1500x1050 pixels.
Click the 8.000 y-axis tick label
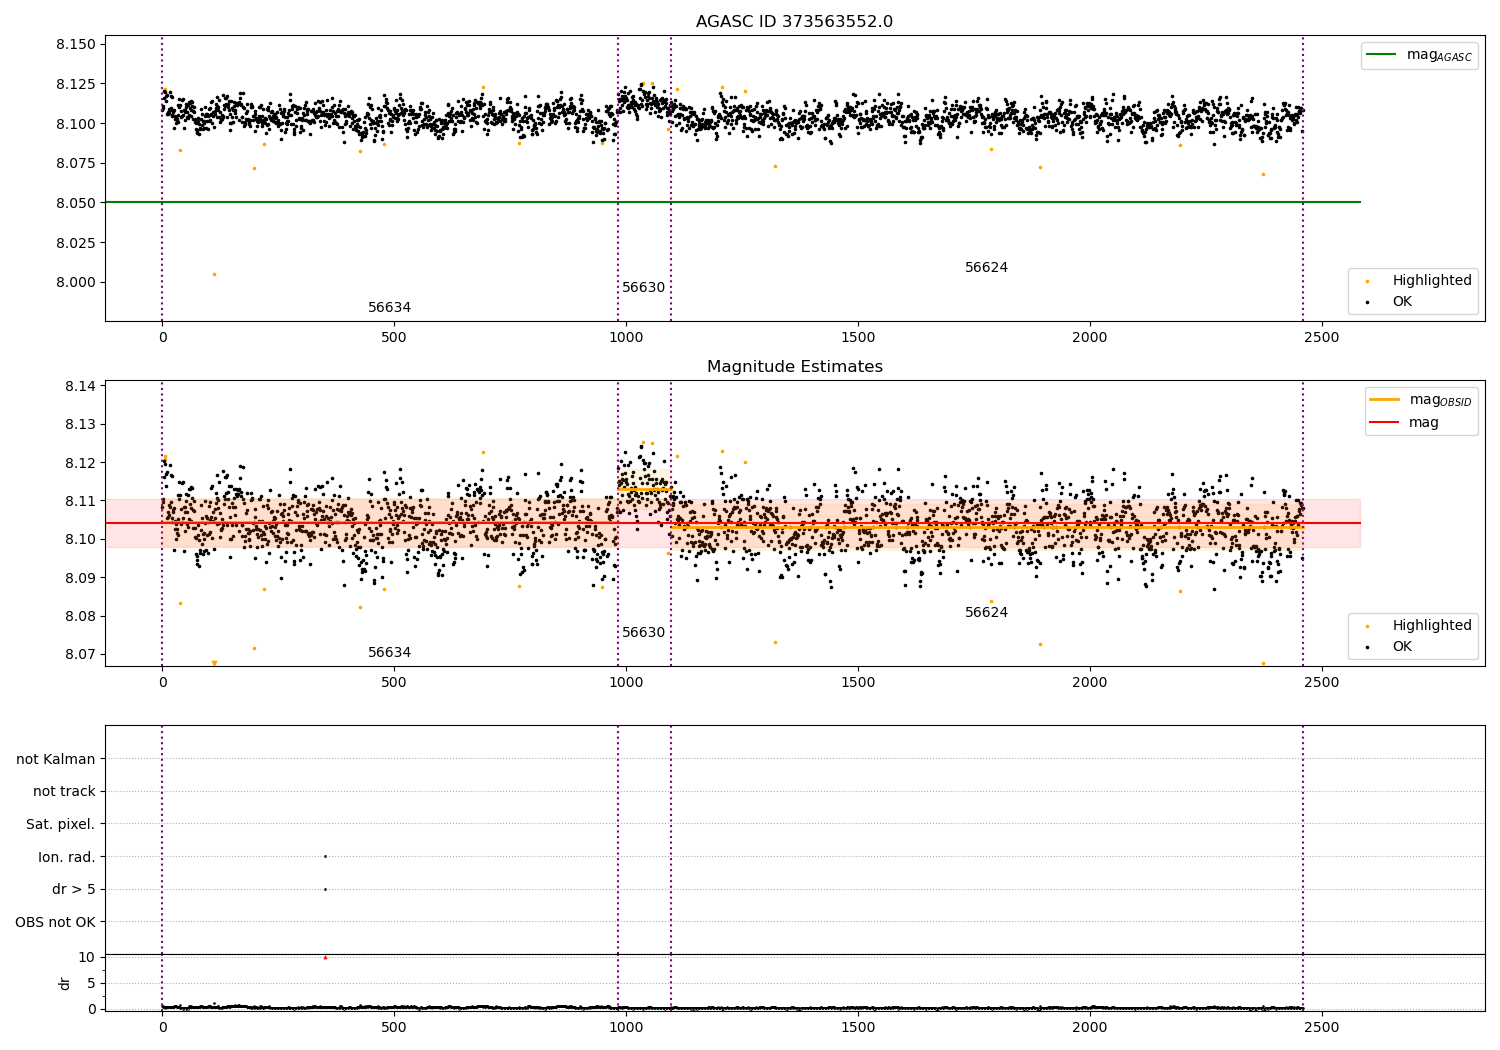[76, 282]
